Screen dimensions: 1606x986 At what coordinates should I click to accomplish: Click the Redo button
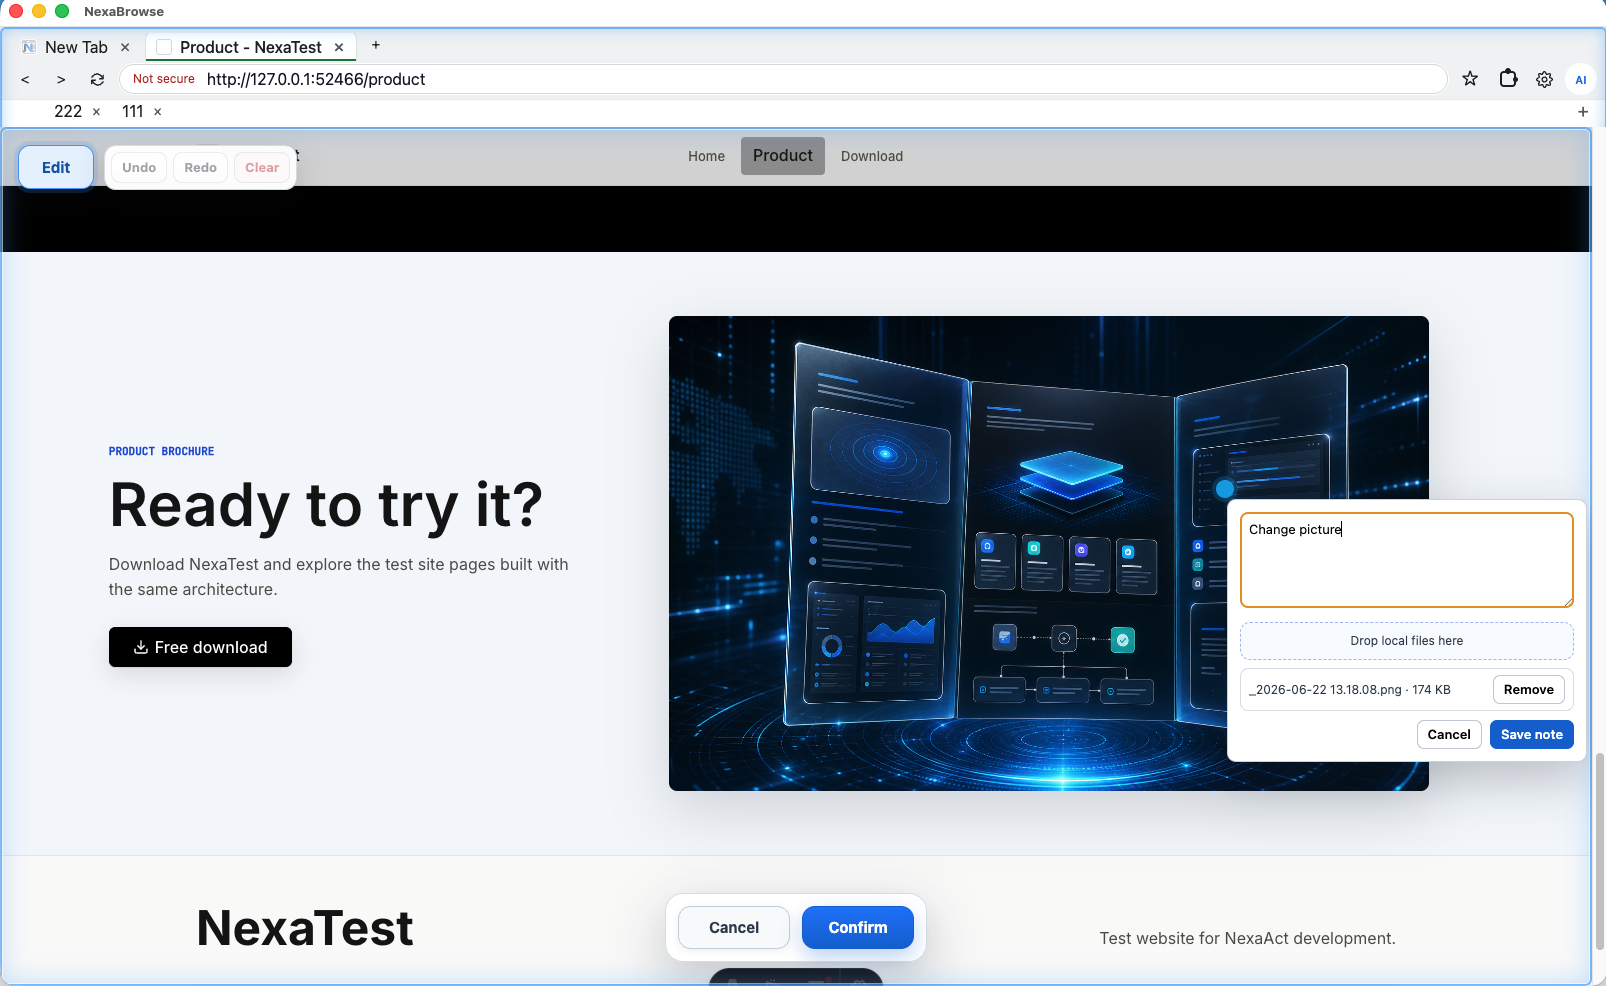(x=200, y=167)
